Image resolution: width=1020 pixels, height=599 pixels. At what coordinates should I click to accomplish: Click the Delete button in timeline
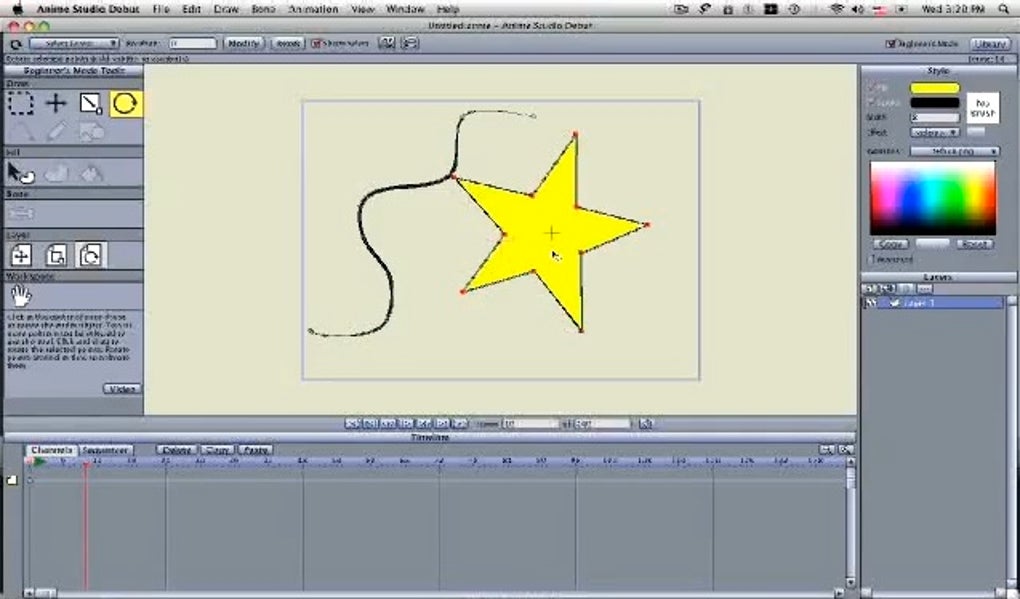[x=176, y=449]
